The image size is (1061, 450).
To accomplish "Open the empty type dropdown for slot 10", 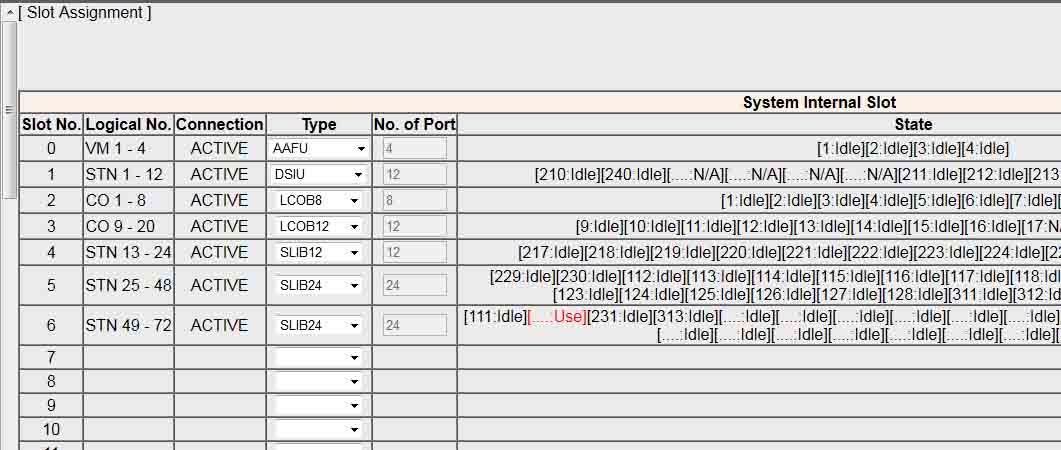I will 319,429.
